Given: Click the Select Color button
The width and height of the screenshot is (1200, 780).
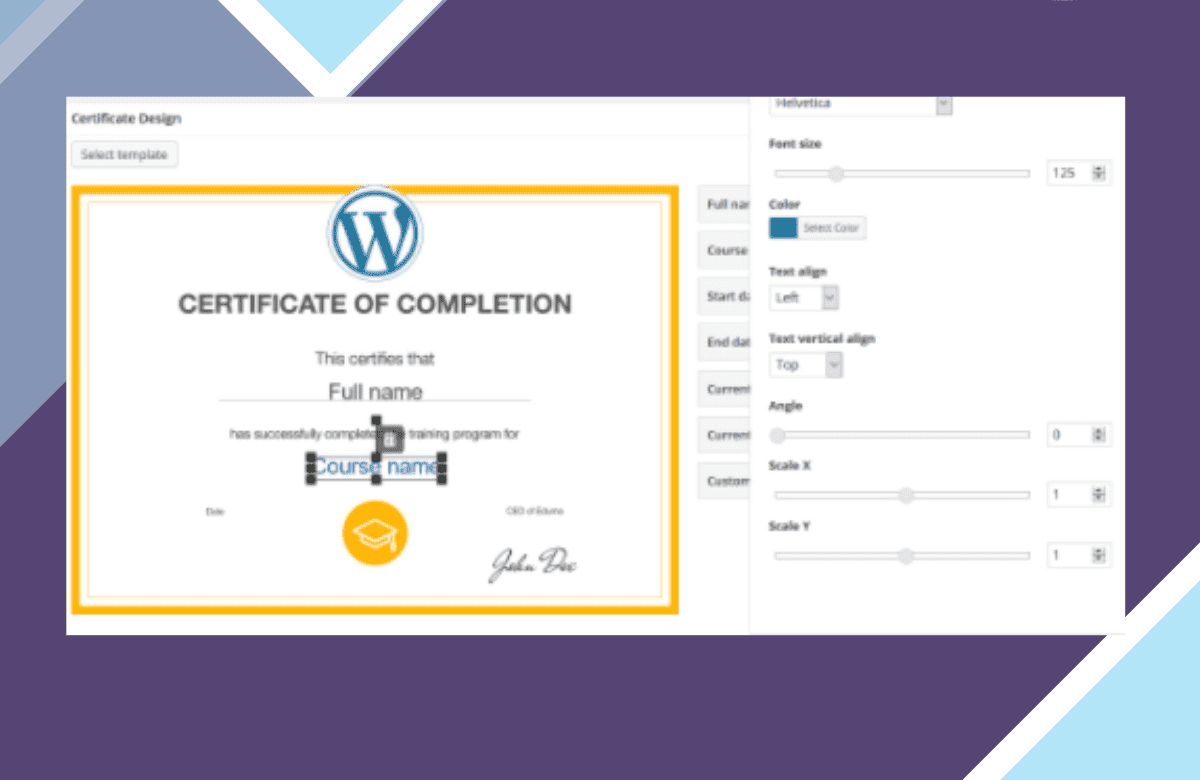Looking at the screenshot, I should click(832, 228).
